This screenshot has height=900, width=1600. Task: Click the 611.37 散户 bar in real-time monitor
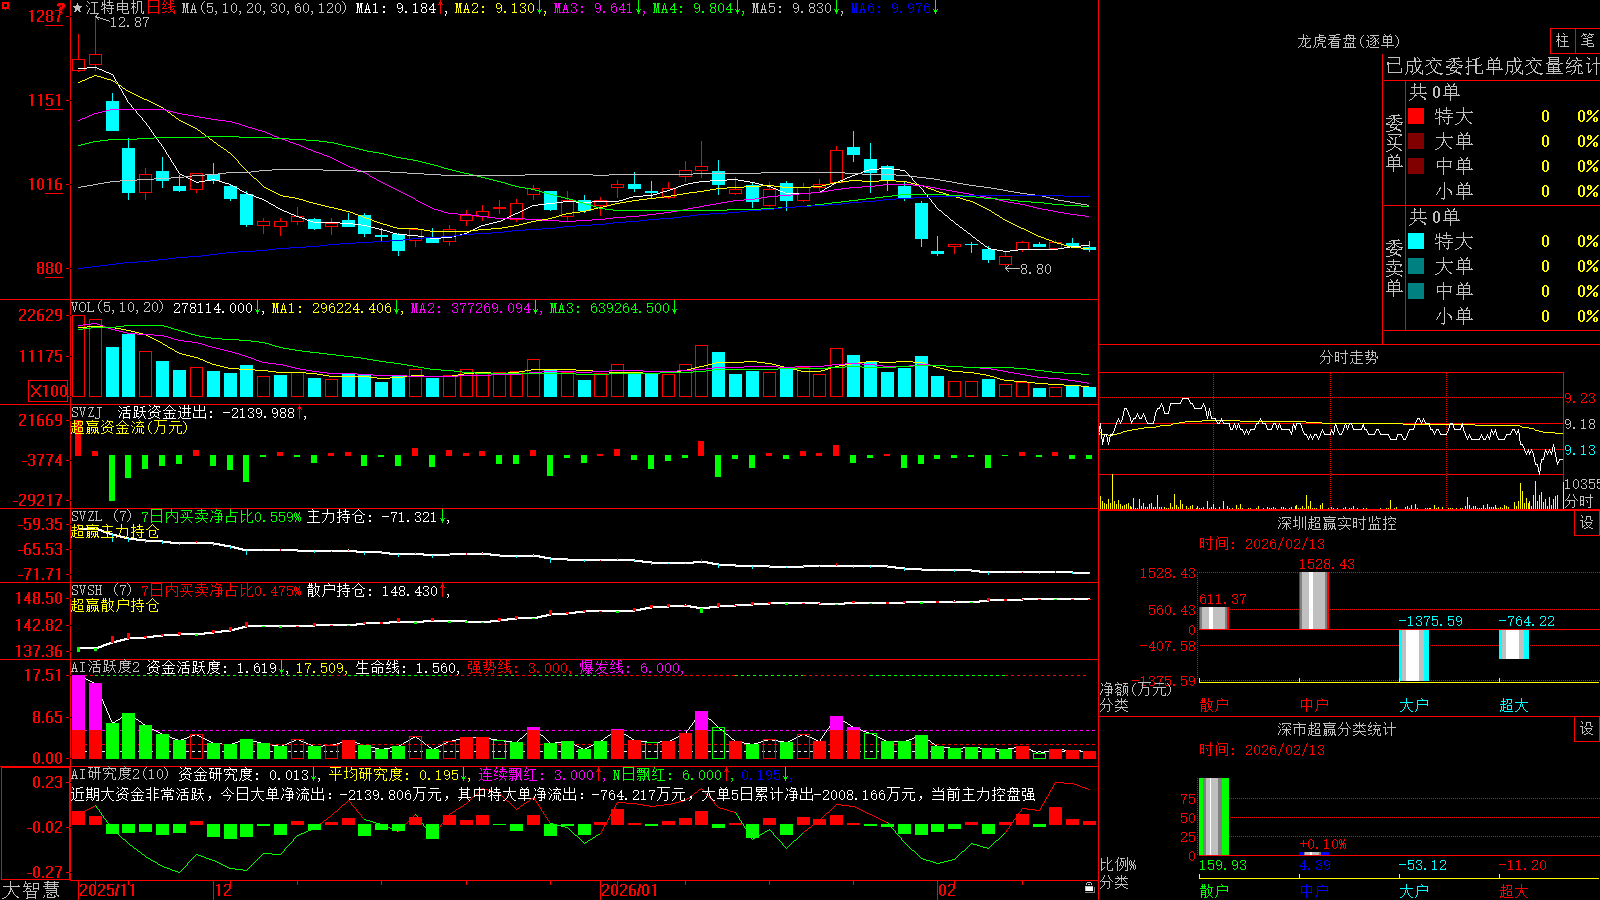[x=1214, y=618]
